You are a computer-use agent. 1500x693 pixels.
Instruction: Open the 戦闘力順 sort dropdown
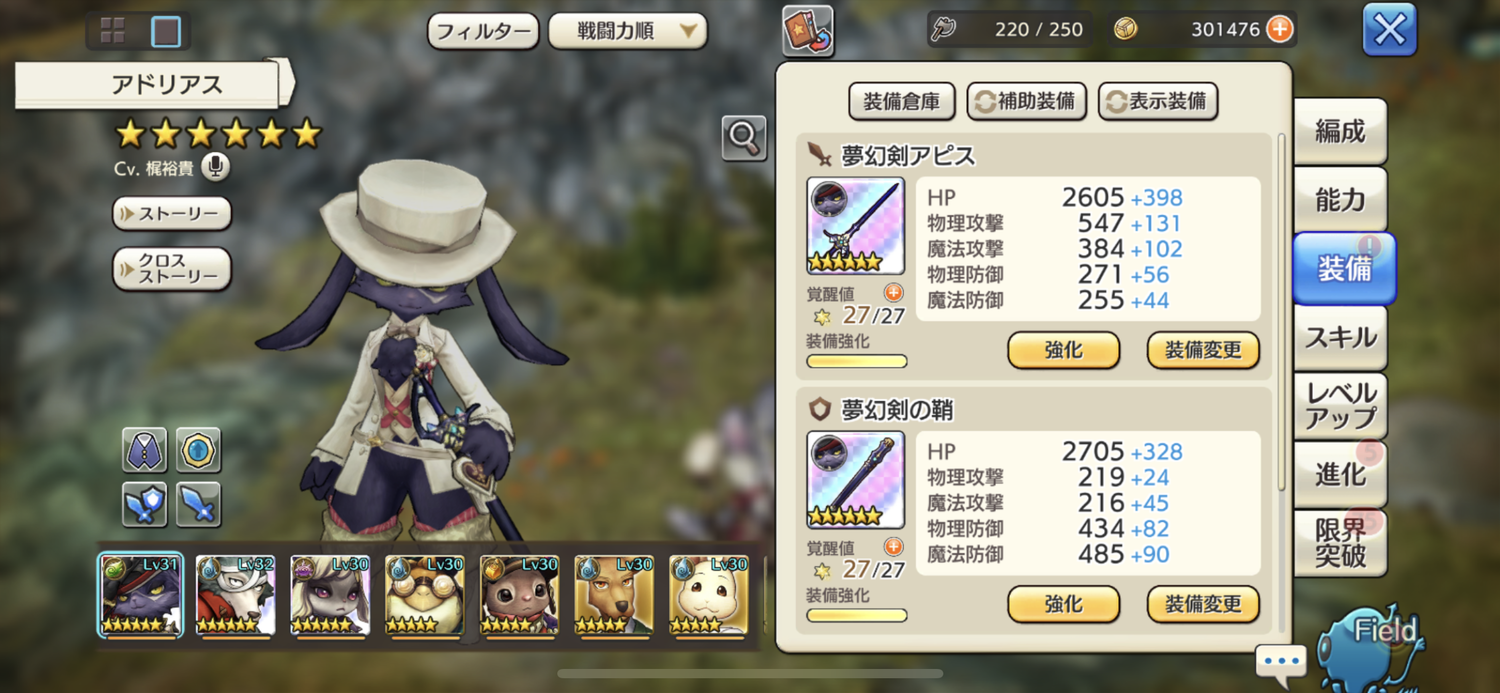tap(628, 31)
